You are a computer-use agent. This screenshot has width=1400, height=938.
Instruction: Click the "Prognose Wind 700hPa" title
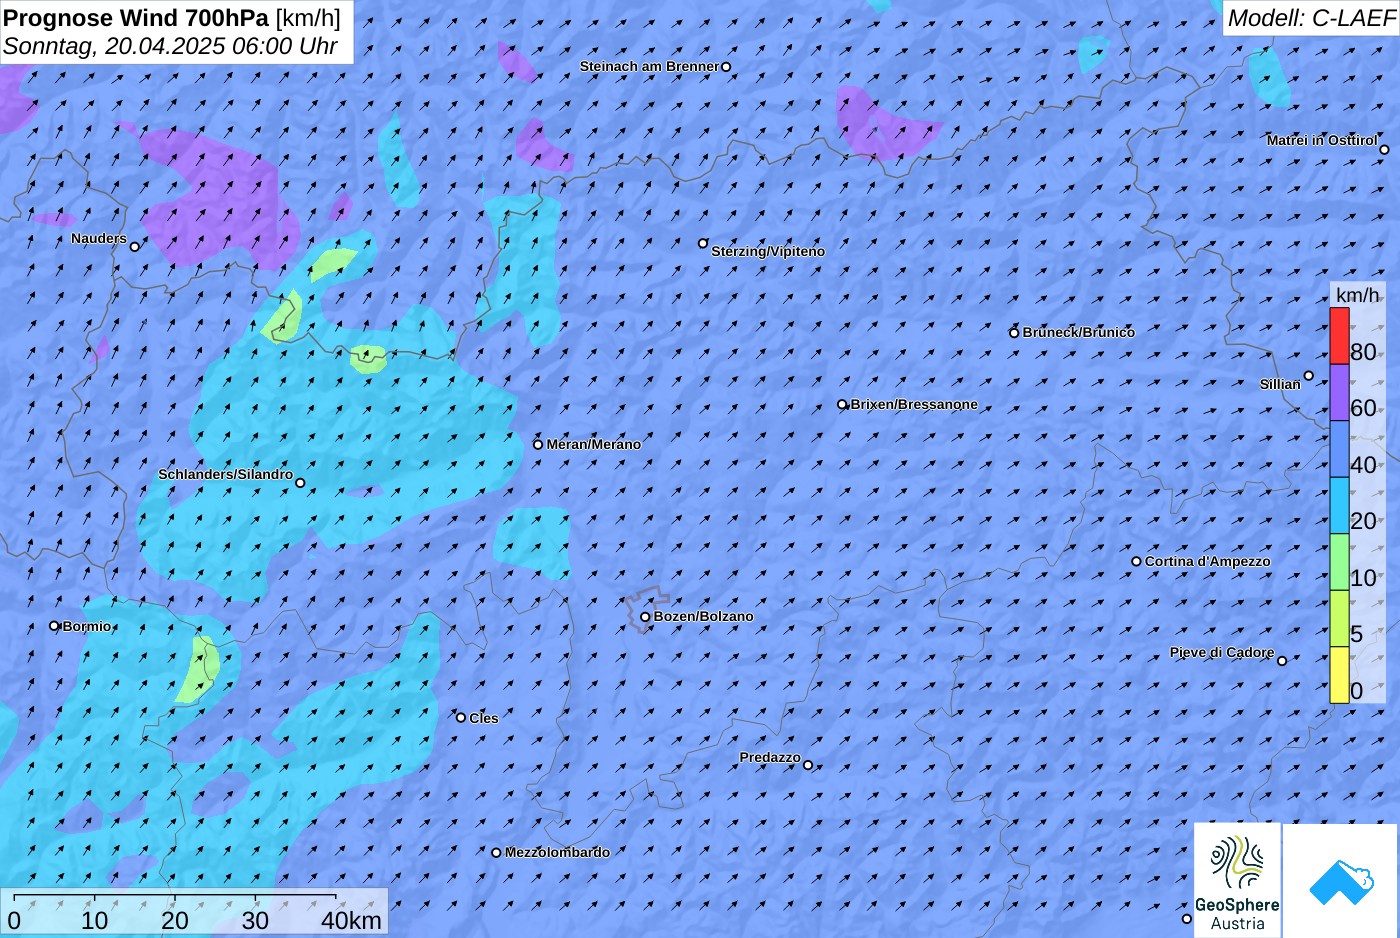(137, 18)
